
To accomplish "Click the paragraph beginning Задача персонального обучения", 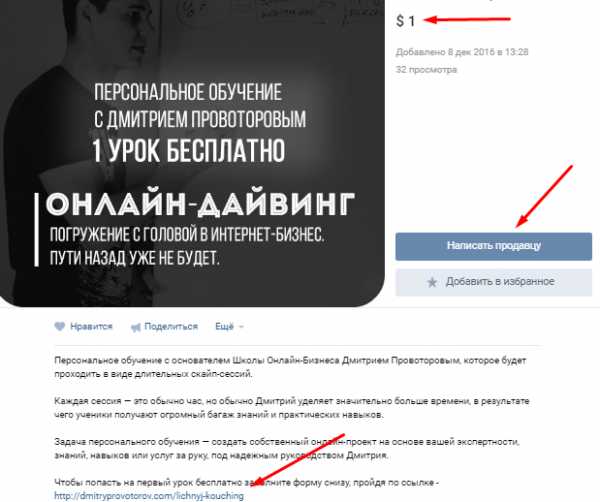I will [287, 448].
